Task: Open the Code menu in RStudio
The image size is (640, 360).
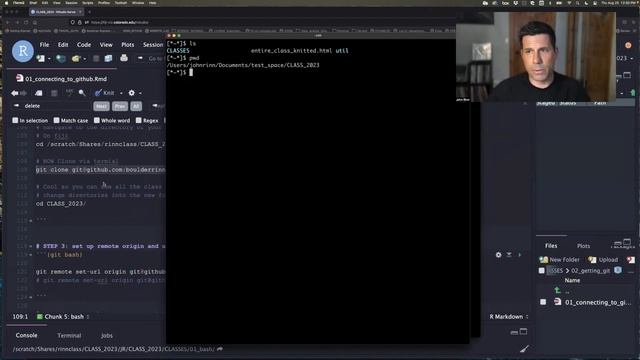Action: (x=84, y=44)
